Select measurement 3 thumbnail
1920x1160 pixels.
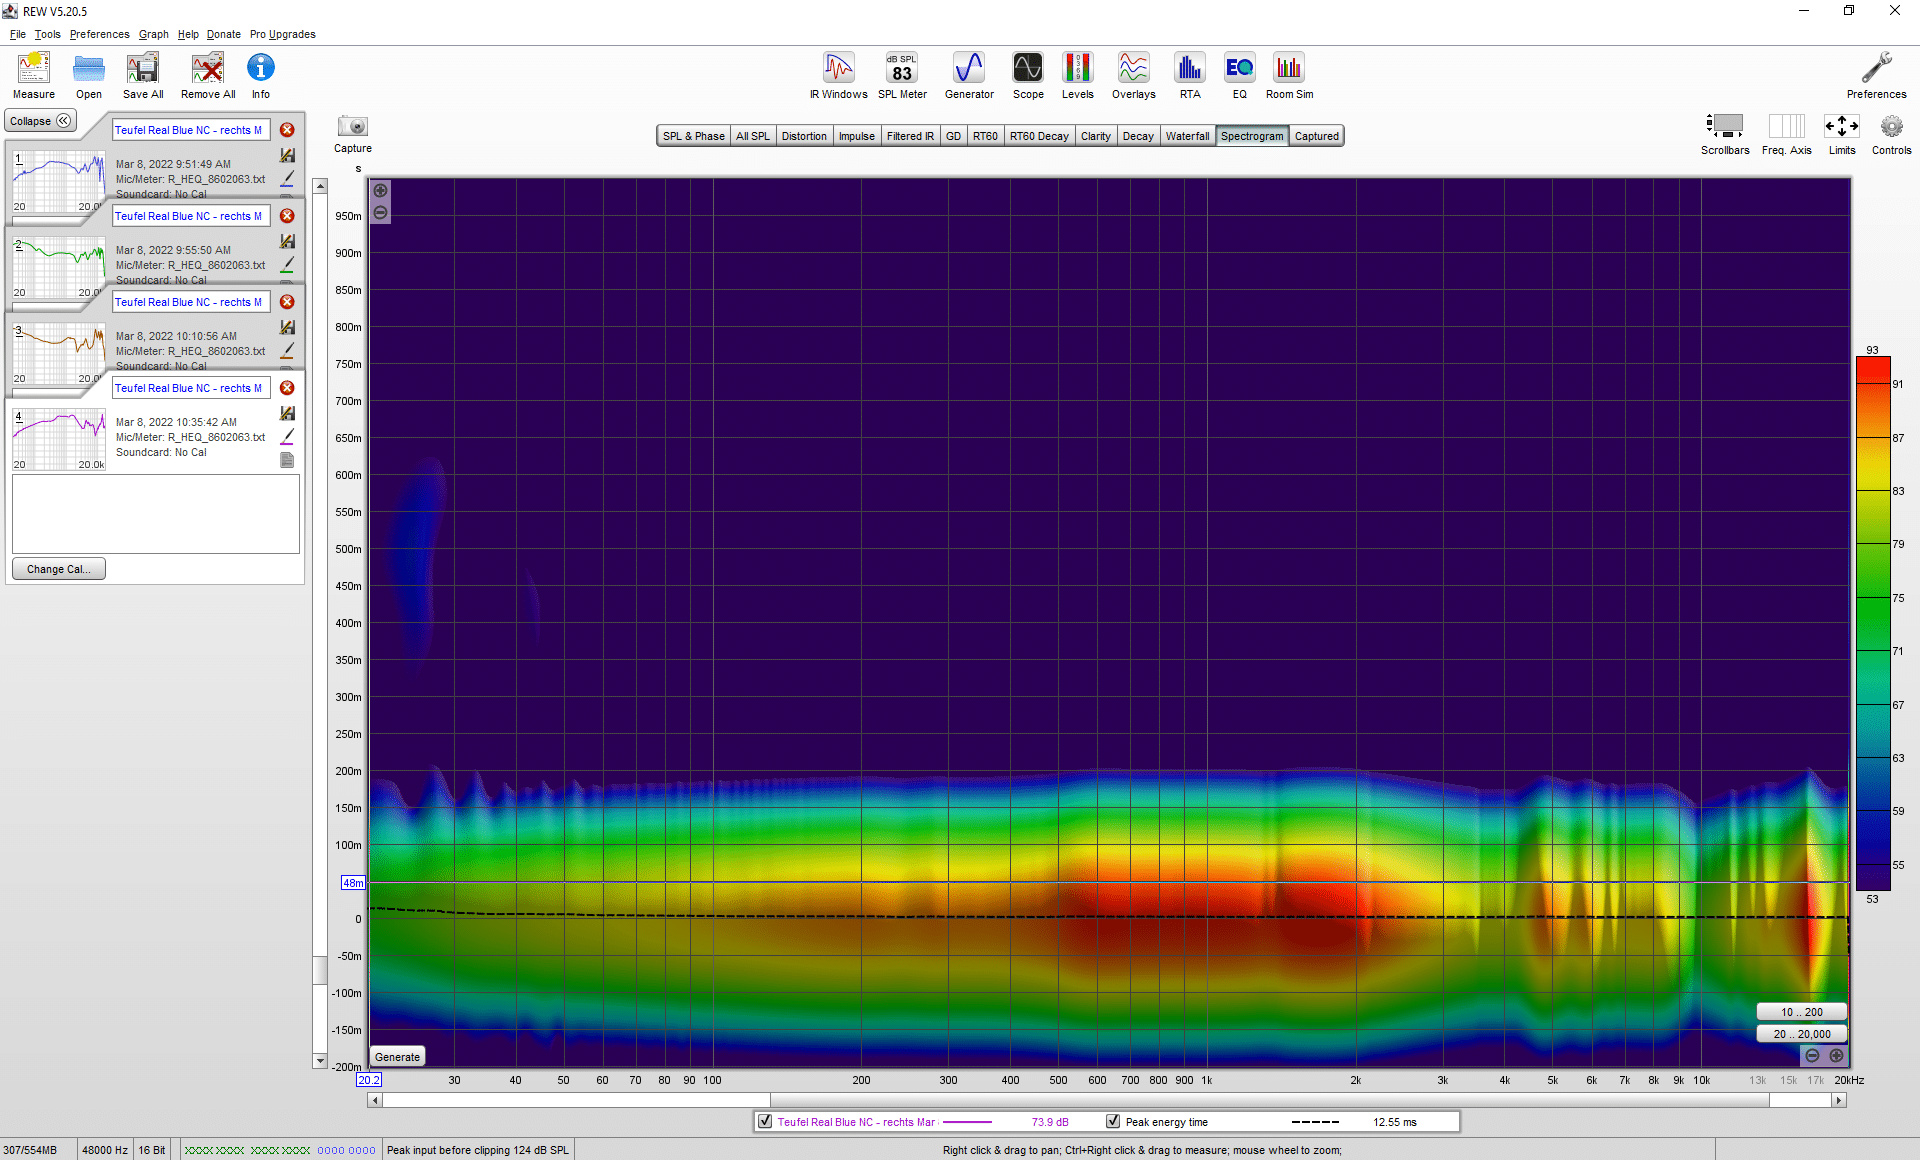point(59,353)
